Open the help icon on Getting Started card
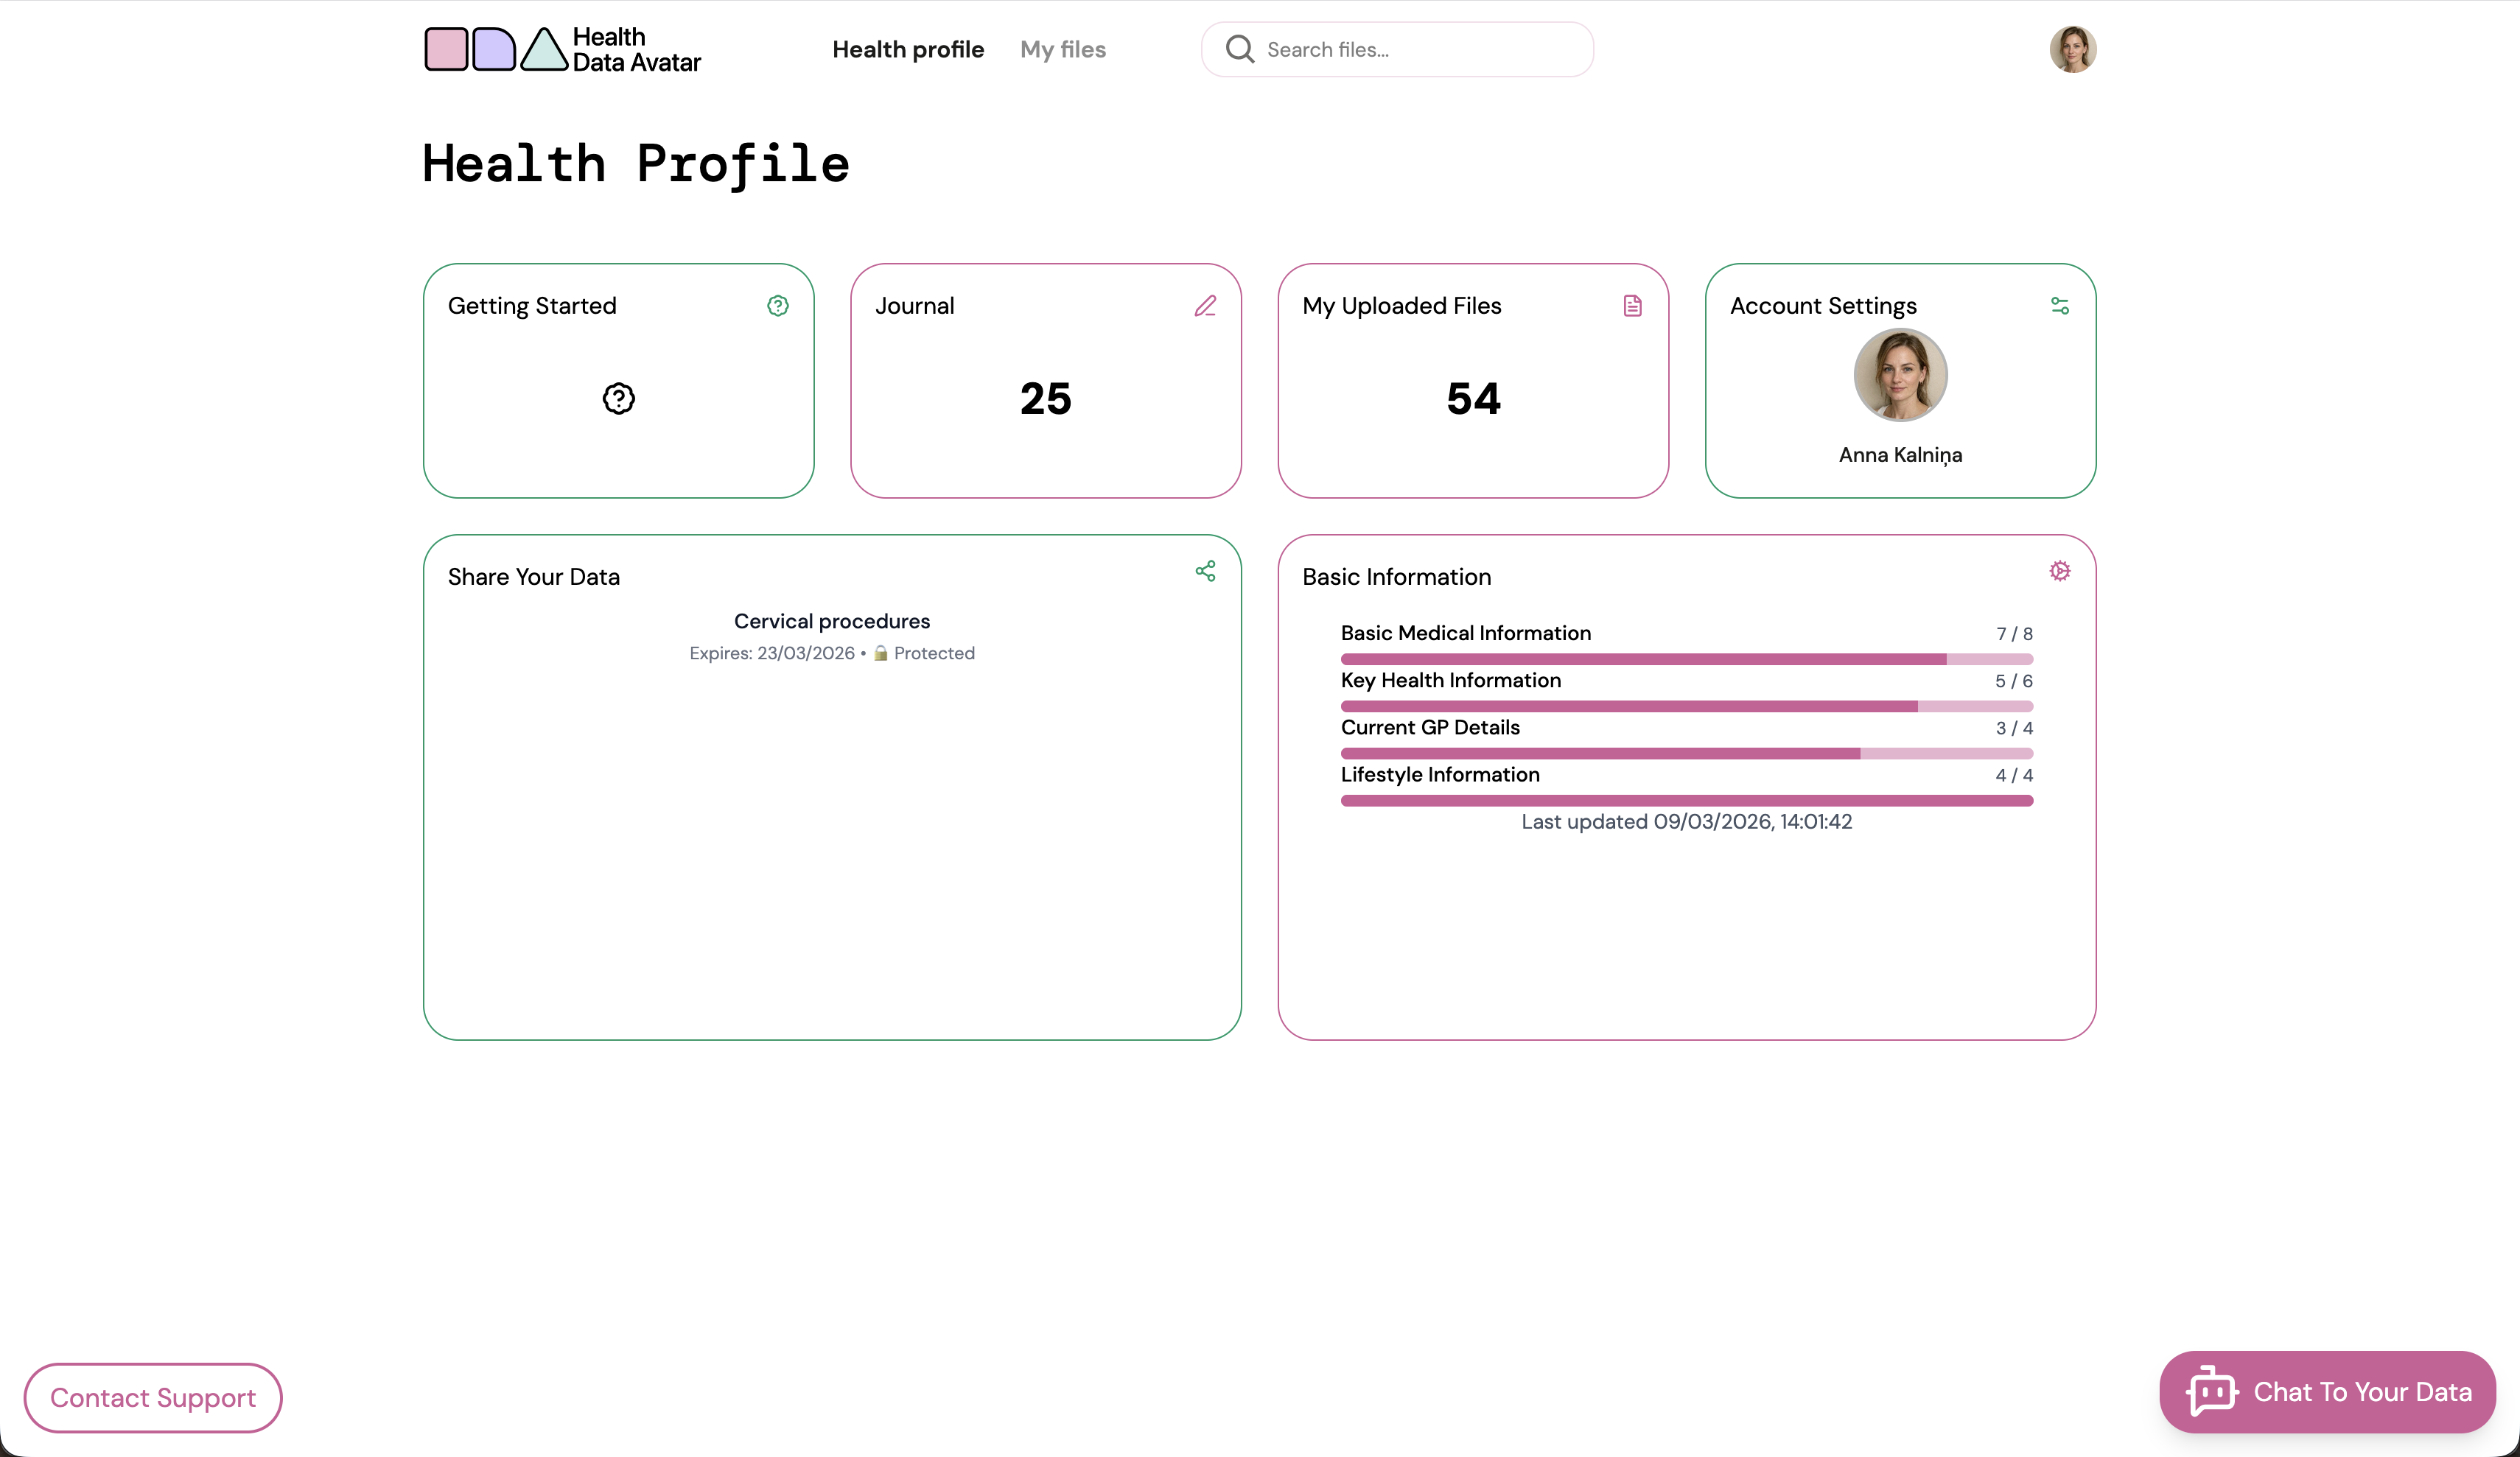The width and height of the screenshot is (2520, 1457). click(x=777, y=306)
